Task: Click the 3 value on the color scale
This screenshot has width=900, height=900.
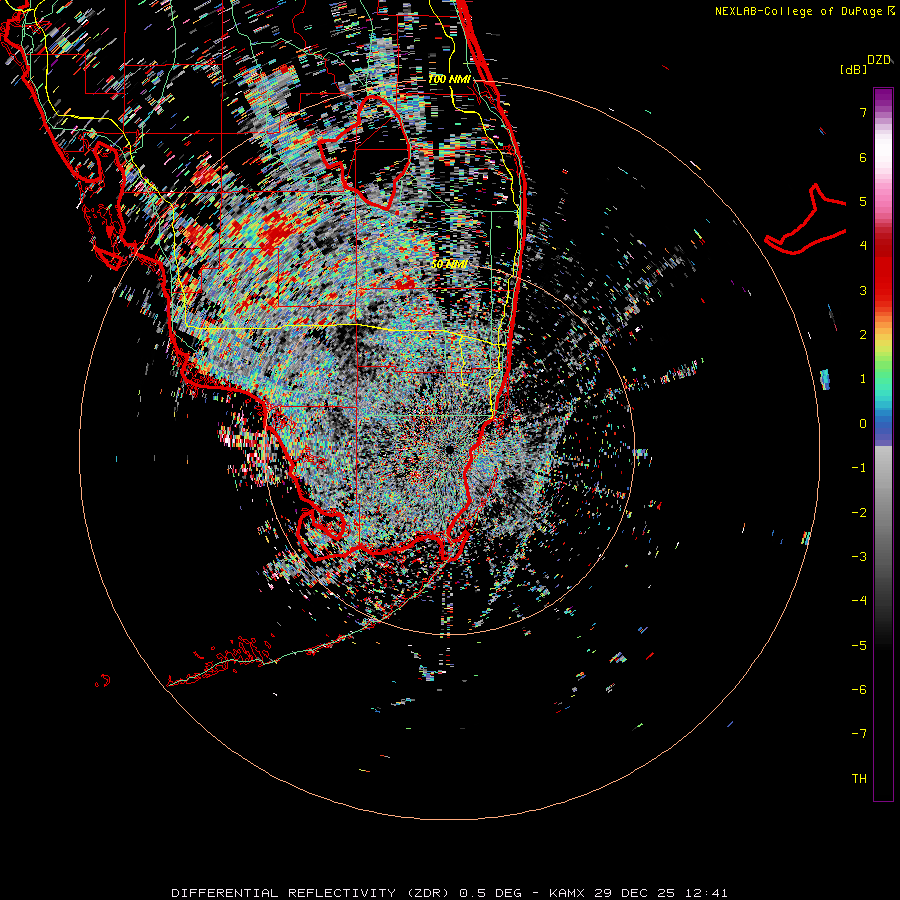Action: tap(863, 290)
